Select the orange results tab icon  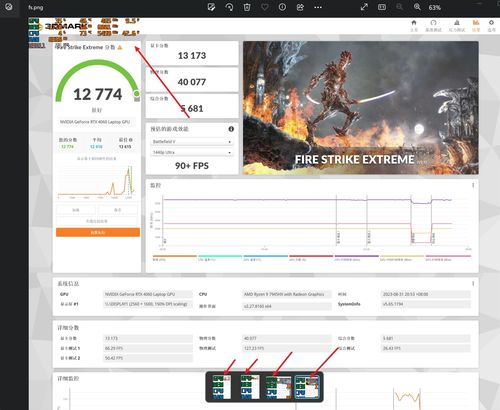pyautogui.click(x=476, y=25)
